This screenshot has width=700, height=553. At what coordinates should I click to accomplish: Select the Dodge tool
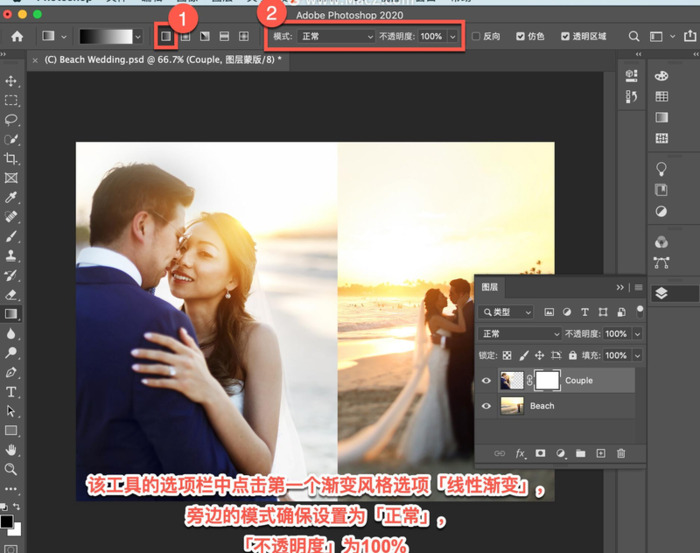pos(11,353)
